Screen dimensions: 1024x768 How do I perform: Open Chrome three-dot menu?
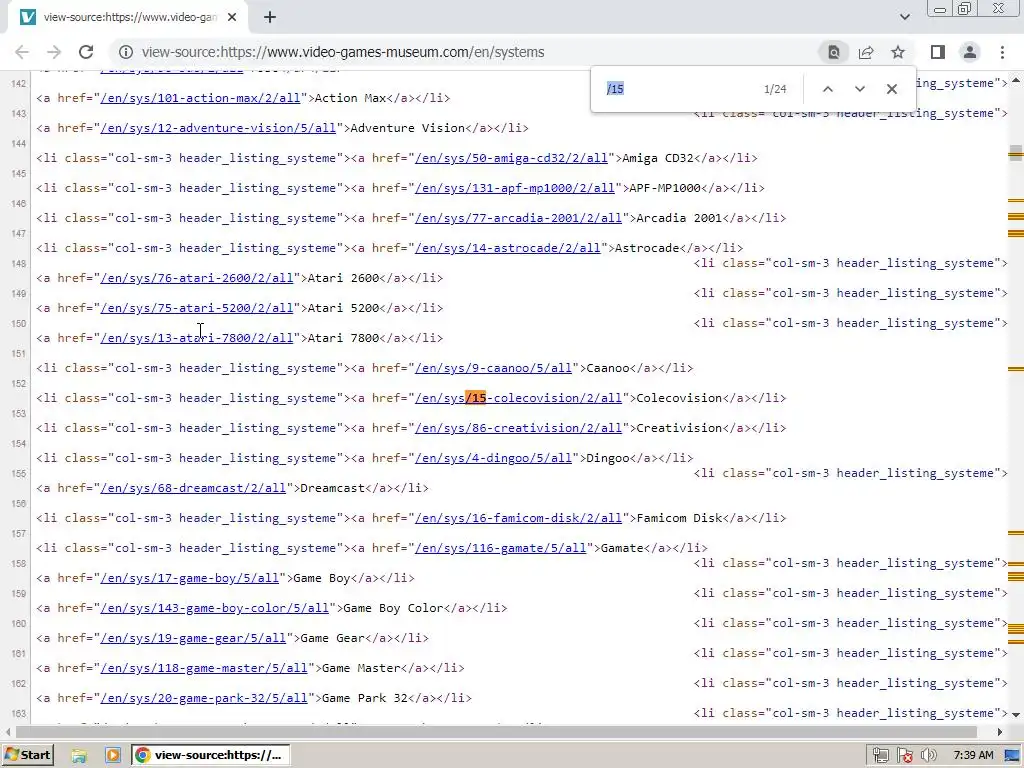point(1002,52)
